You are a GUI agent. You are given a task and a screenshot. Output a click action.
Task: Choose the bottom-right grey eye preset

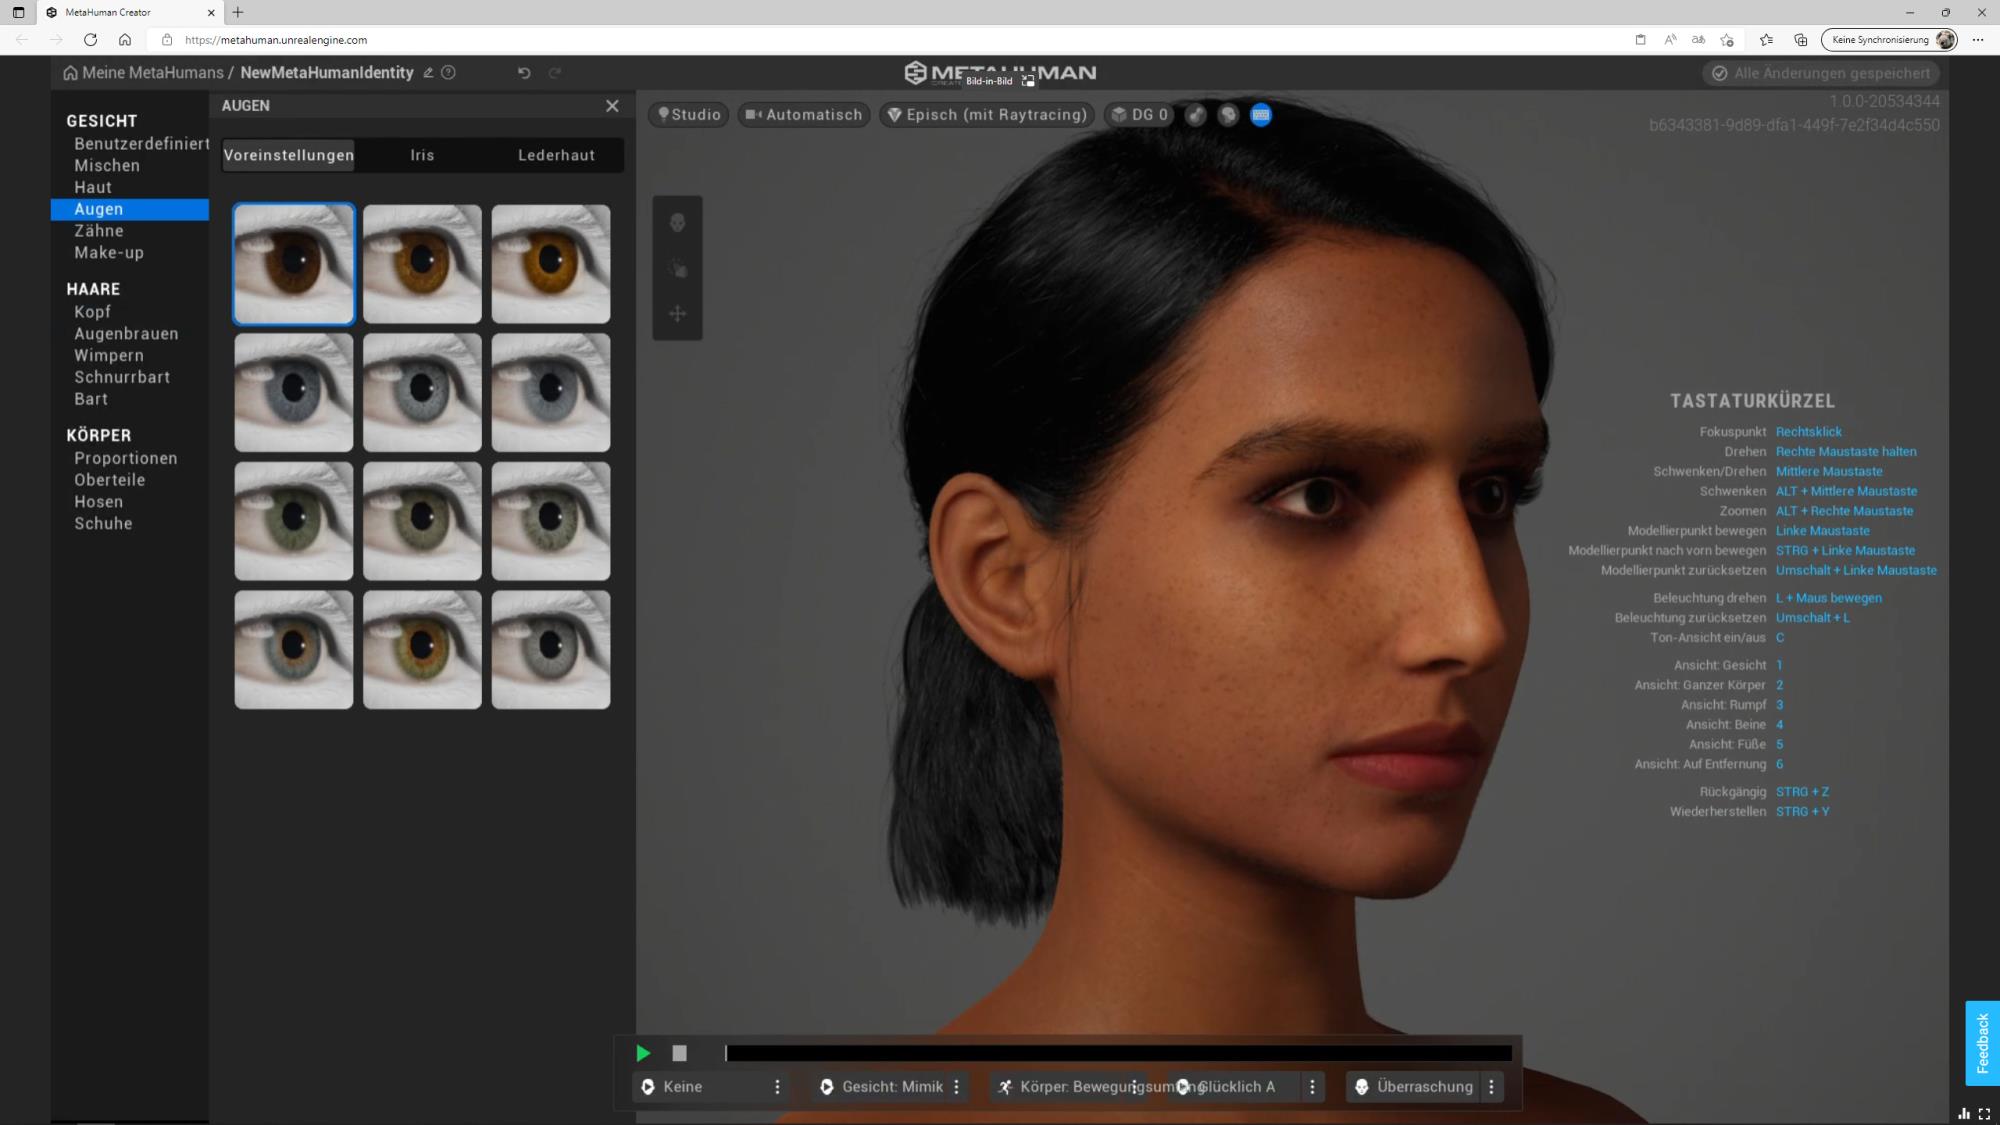[x=551, y=650]
